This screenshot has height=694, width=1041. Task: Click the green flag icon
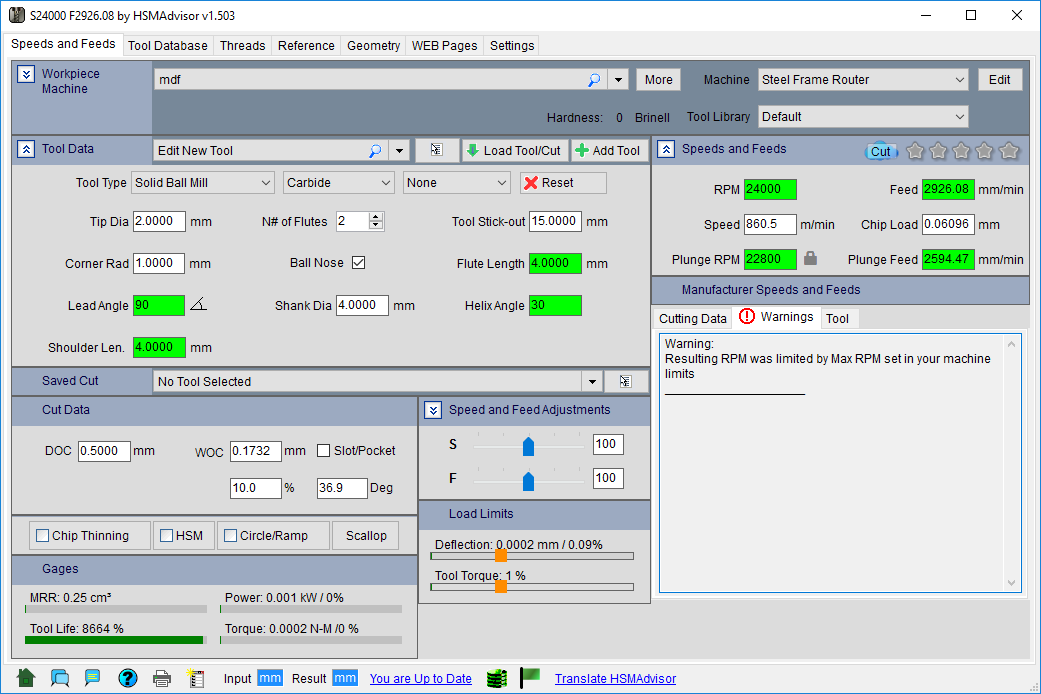pos(530,678)
